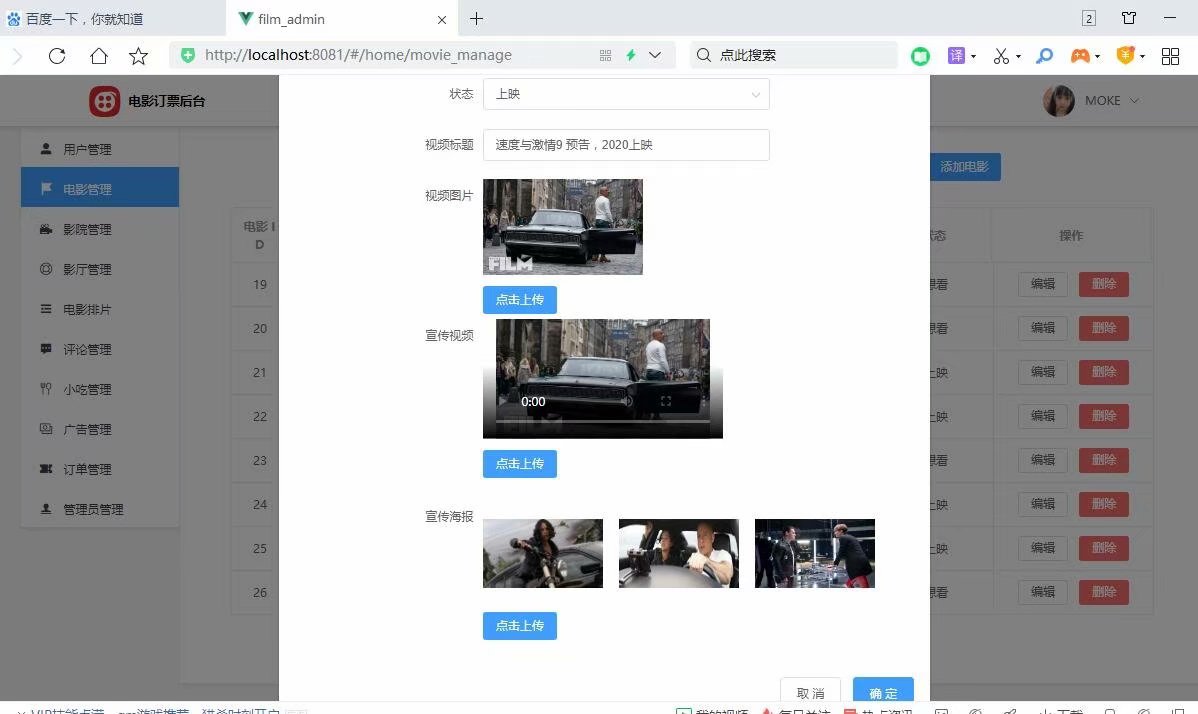Open the MOKE user dropdown menu

click(1112, 101)
